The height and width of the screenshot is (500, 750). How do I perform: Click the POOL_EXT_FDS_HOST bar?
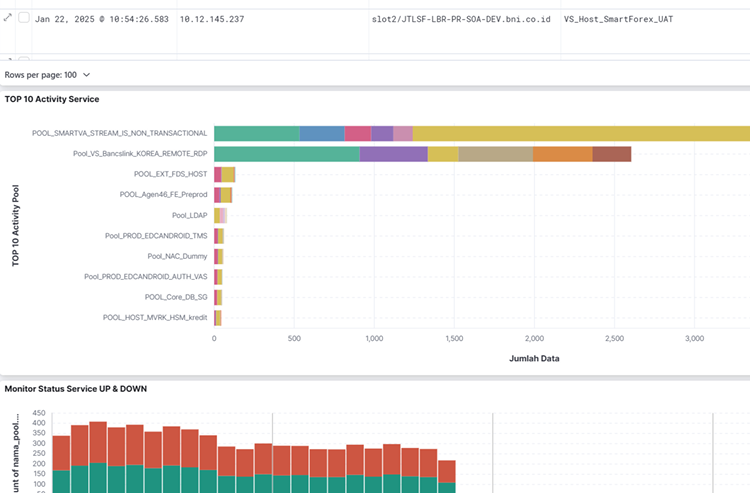[224, 174]
